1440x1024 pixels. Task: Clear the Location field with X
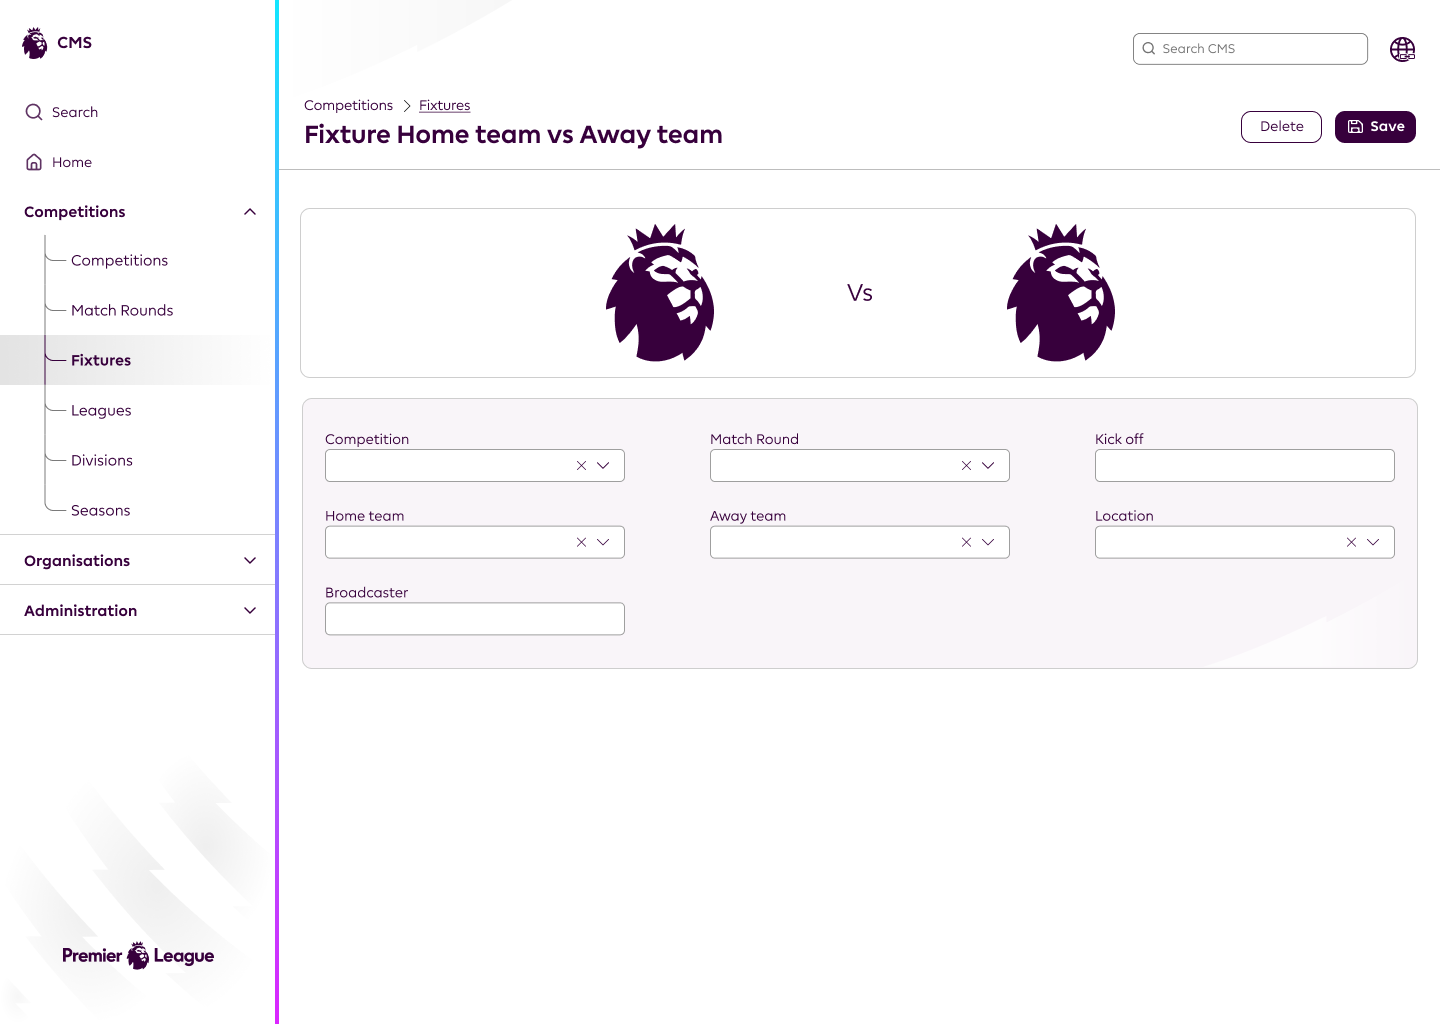(1351, 543)
